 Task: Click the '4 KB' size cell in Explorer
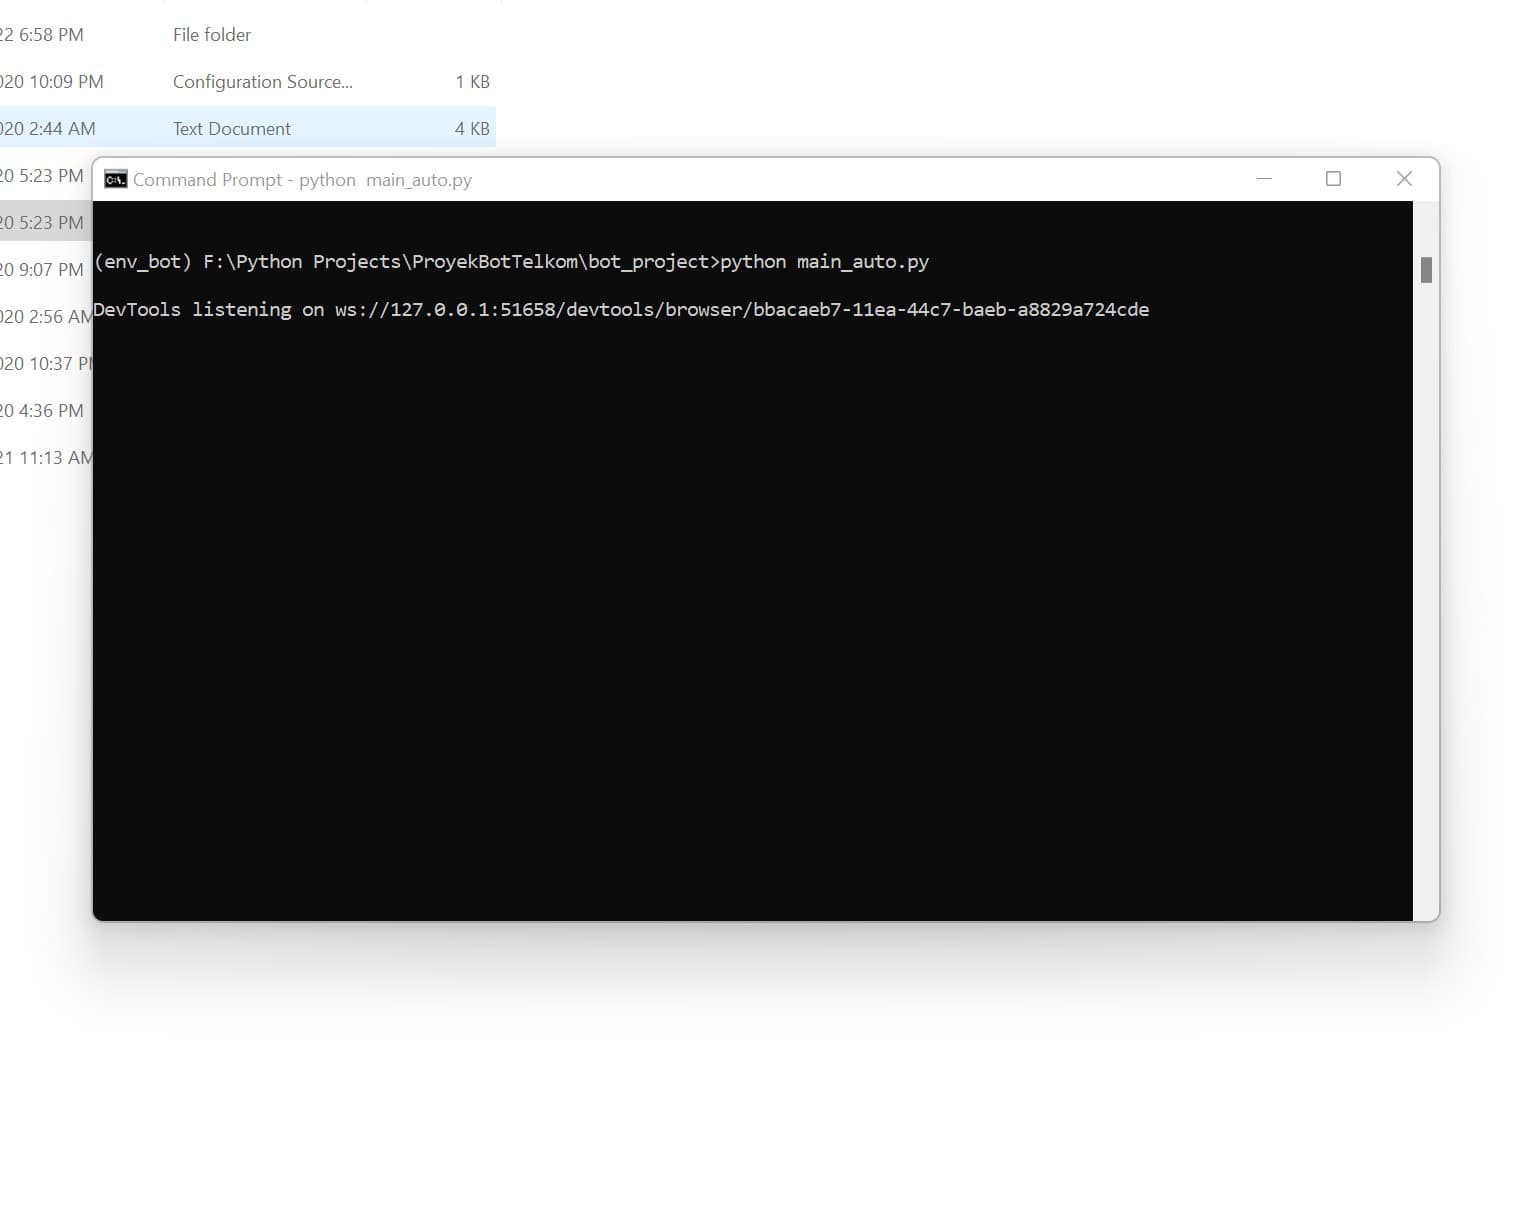click(x=472, y=129)
